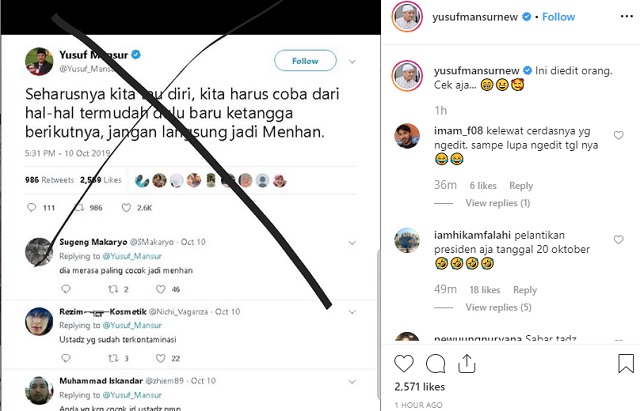The height and width of the screenshot is (411, 640).
Task: Open the chevron menu on Muhammad Iskandar's reply
Action: (x=352, y=382)
